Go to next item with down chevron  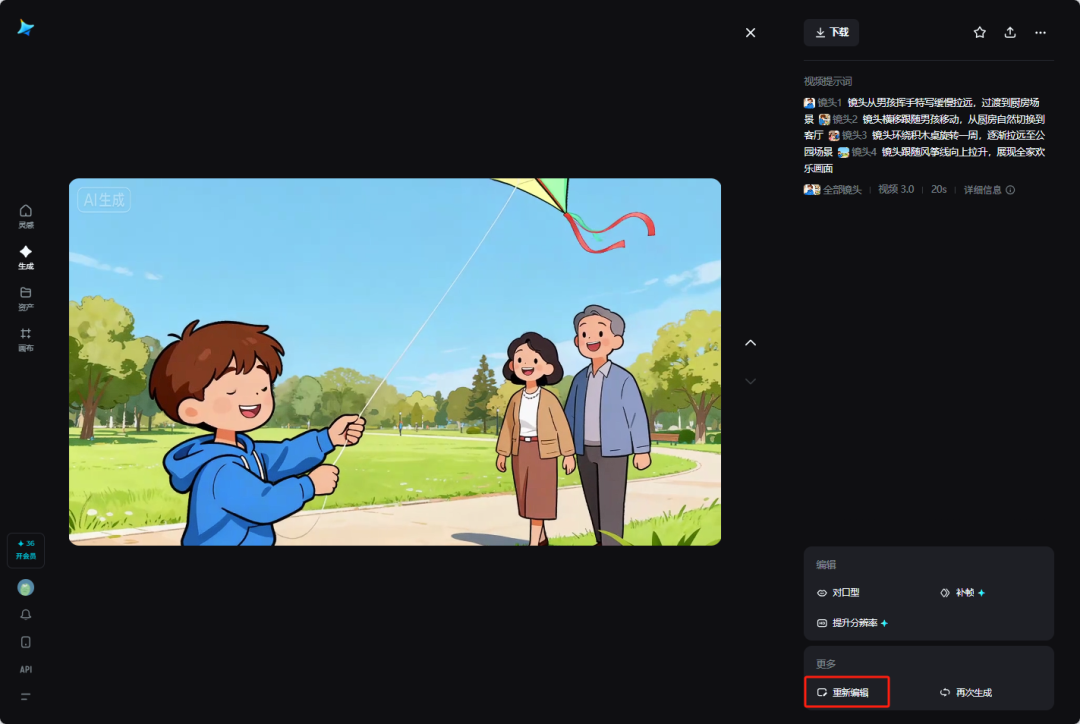[x=751, y=381]
